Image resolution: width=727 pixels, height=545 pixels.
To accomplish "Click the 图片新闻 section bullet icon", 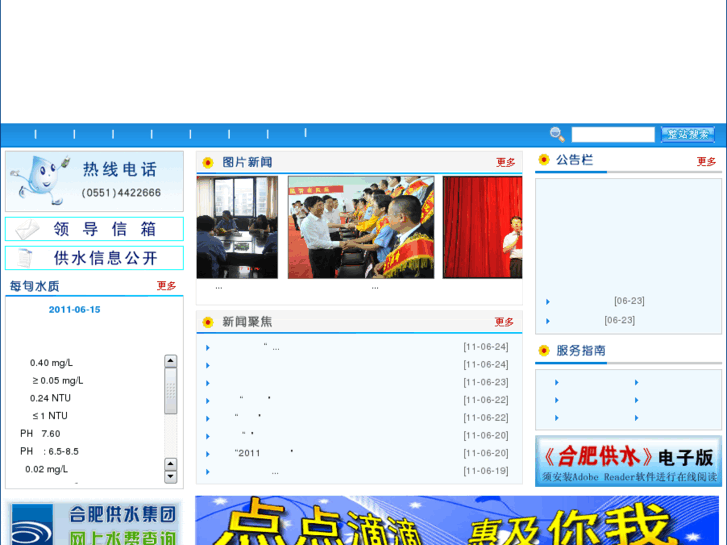I will (x=208, y=163).
